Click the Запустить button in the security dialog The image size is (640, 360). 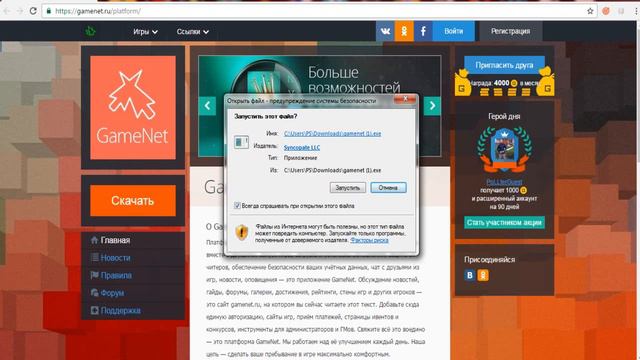point(347,188)
